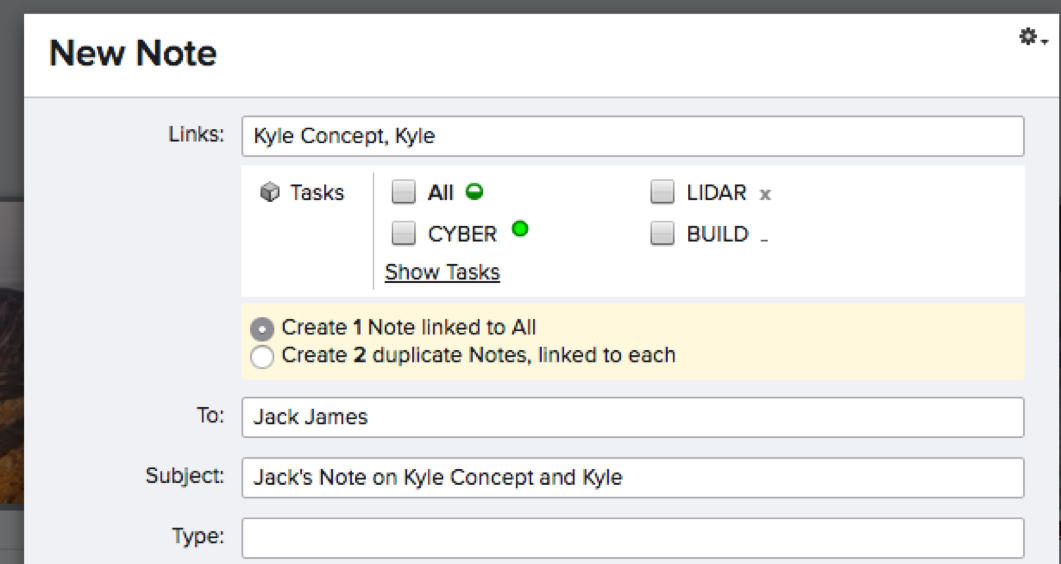This screenshot has width=1061, height=564.
Task: Focus the To field containing Jack James
Action: pos(632,417)
